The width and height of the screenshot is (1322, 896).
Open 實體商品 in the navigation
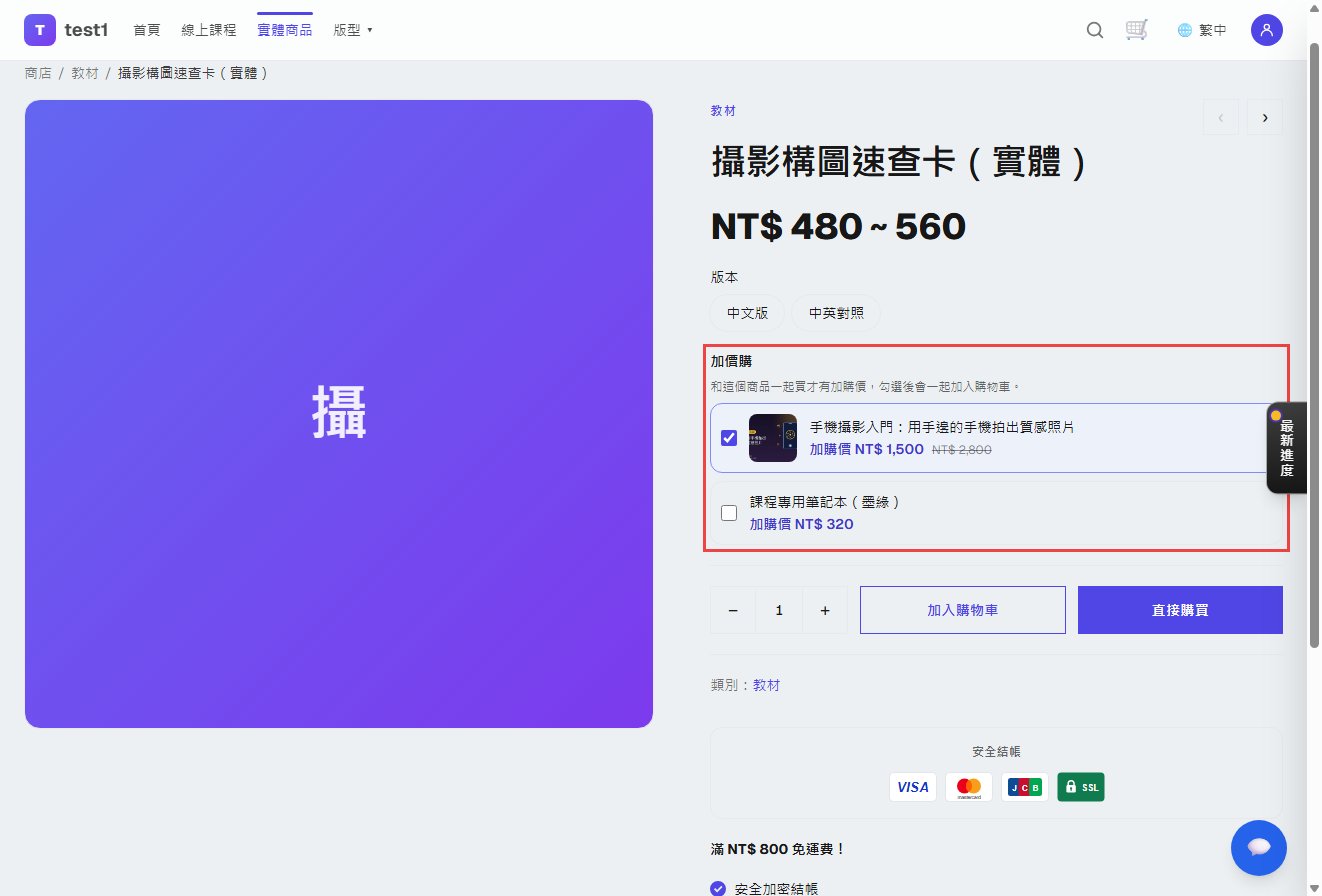click(285, 30)
